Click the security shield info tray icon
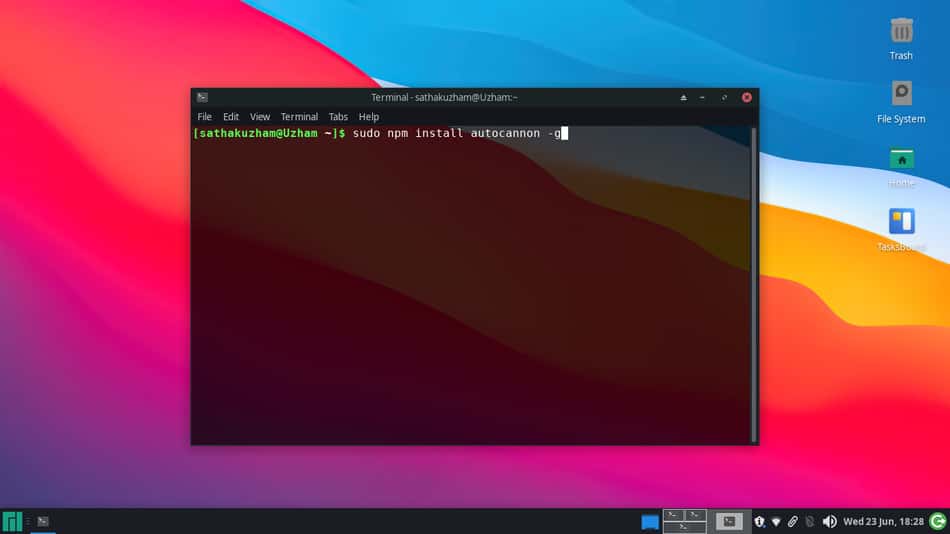This screenshot has width=950, height=534. point(759,521)
